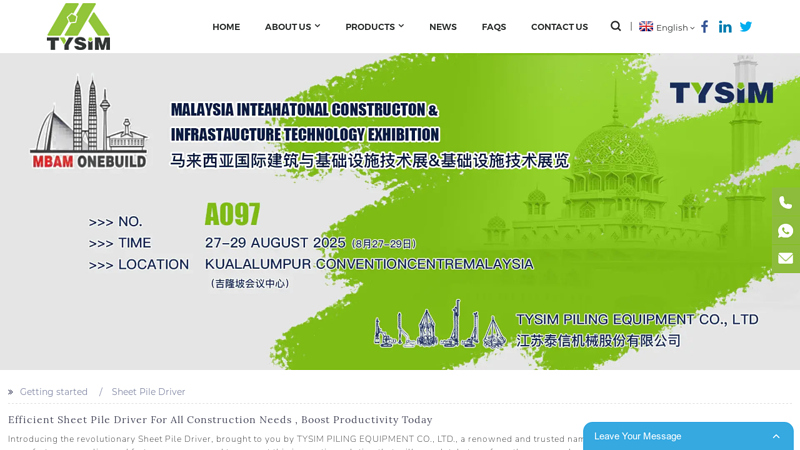Click the TYSIM logo in header

pyautogui.click(x=79, y=27)
